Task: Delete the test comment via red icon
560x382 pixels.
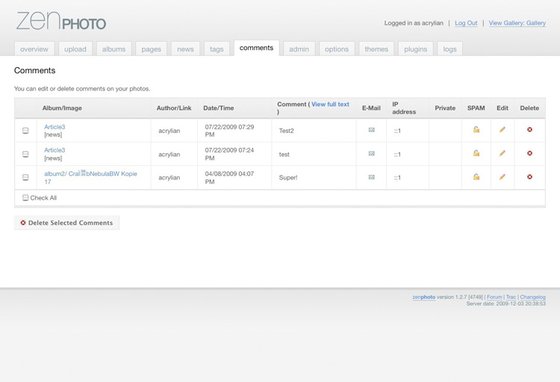Action: coord(530,153)
